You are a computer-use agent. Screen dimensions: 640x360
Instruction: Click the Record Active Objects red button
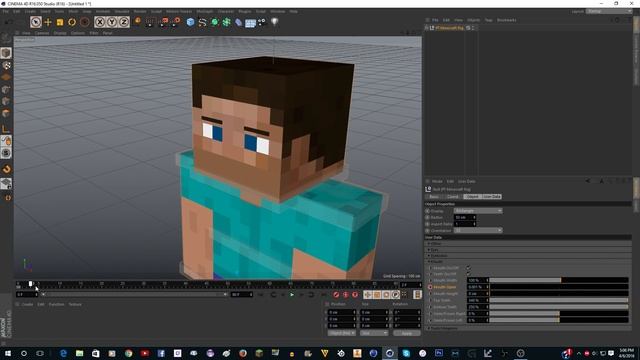[336, 295]
